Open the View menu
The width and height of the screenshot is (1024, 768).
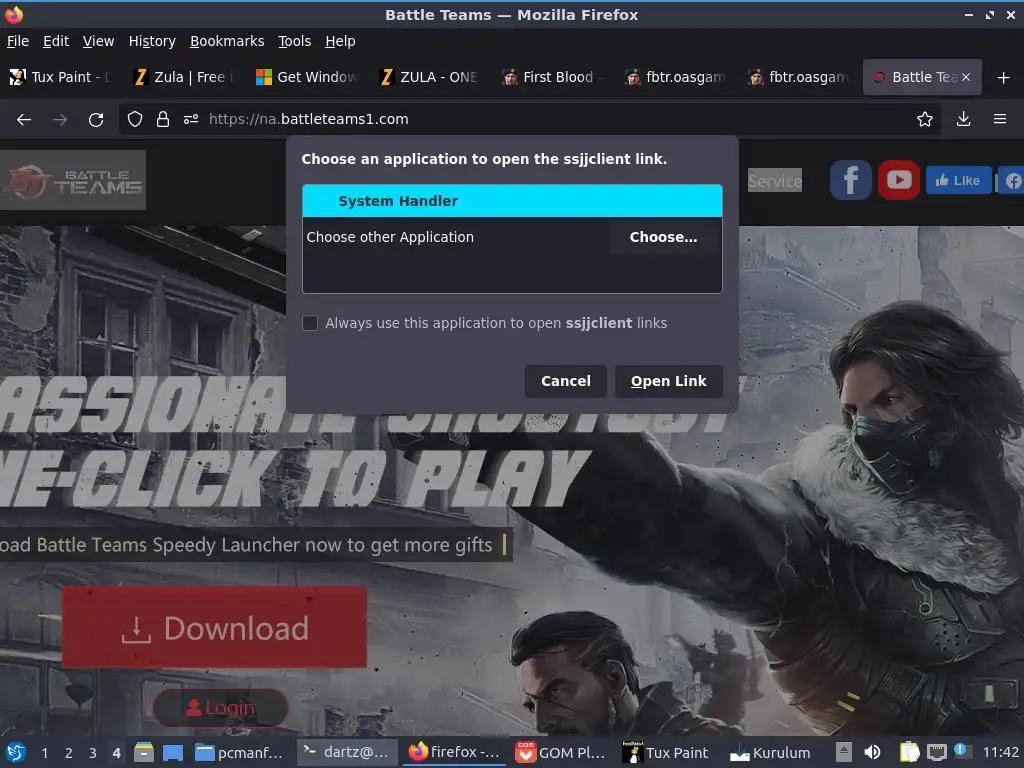point(99,41)
